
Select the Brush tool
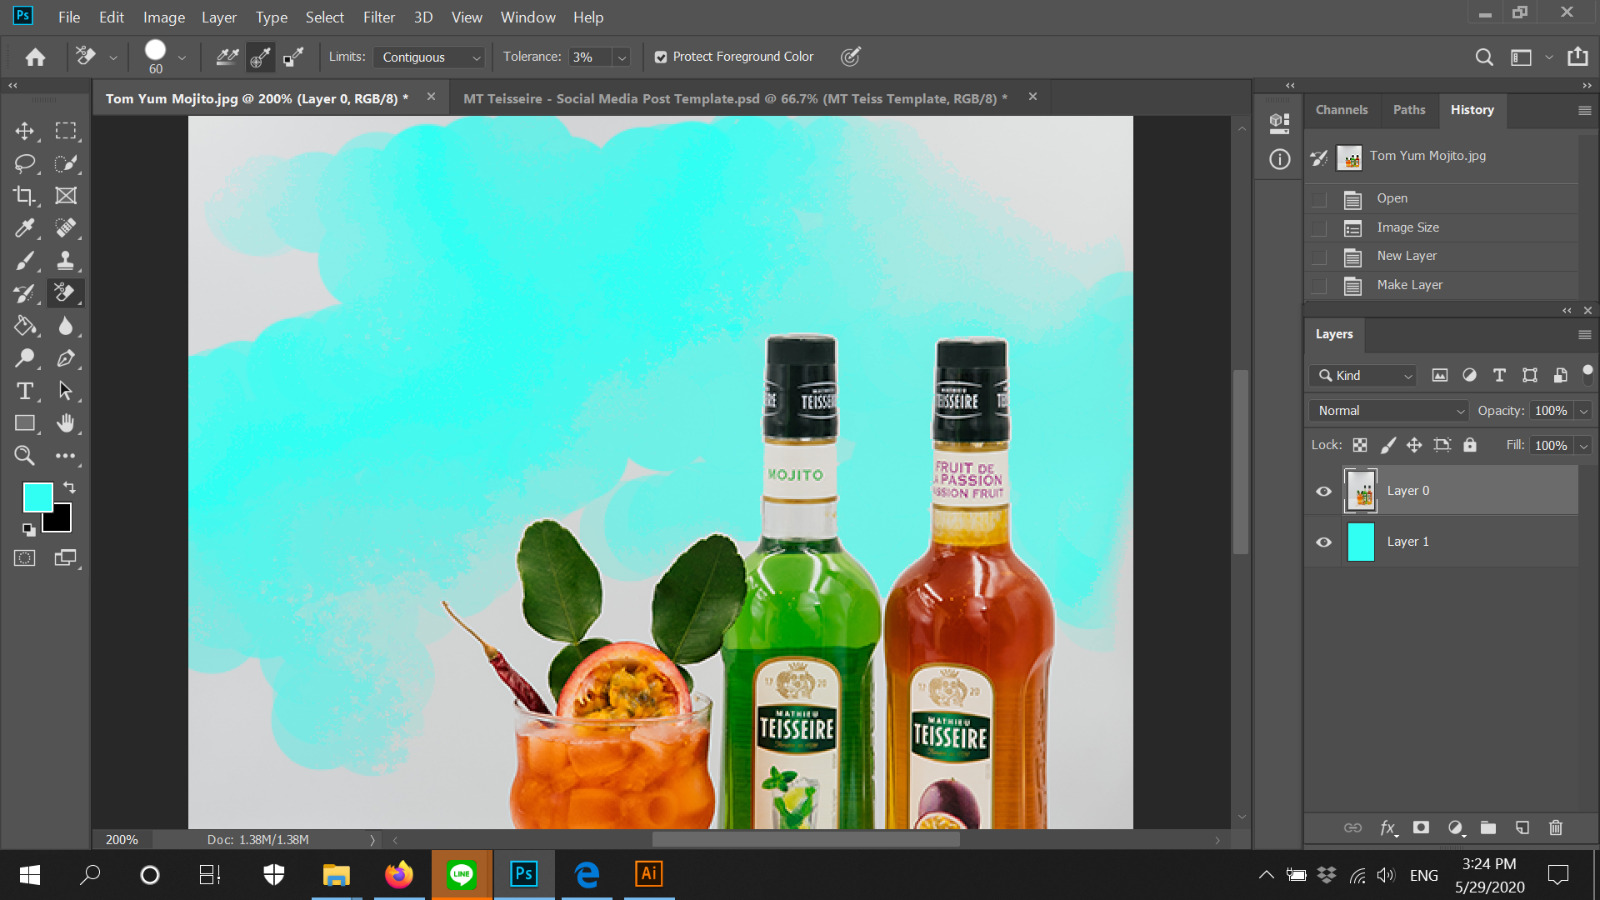click(x=25, y=261)
